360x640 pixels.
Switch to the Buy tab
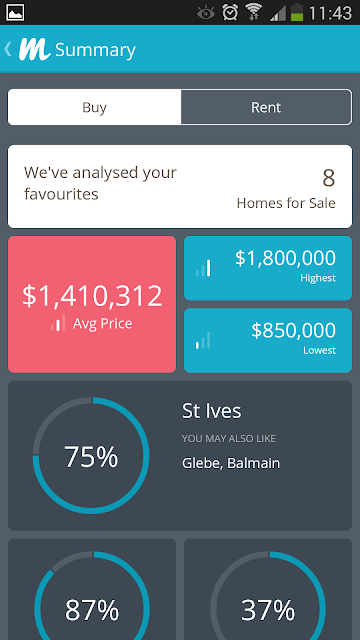[x=94, y=107]
